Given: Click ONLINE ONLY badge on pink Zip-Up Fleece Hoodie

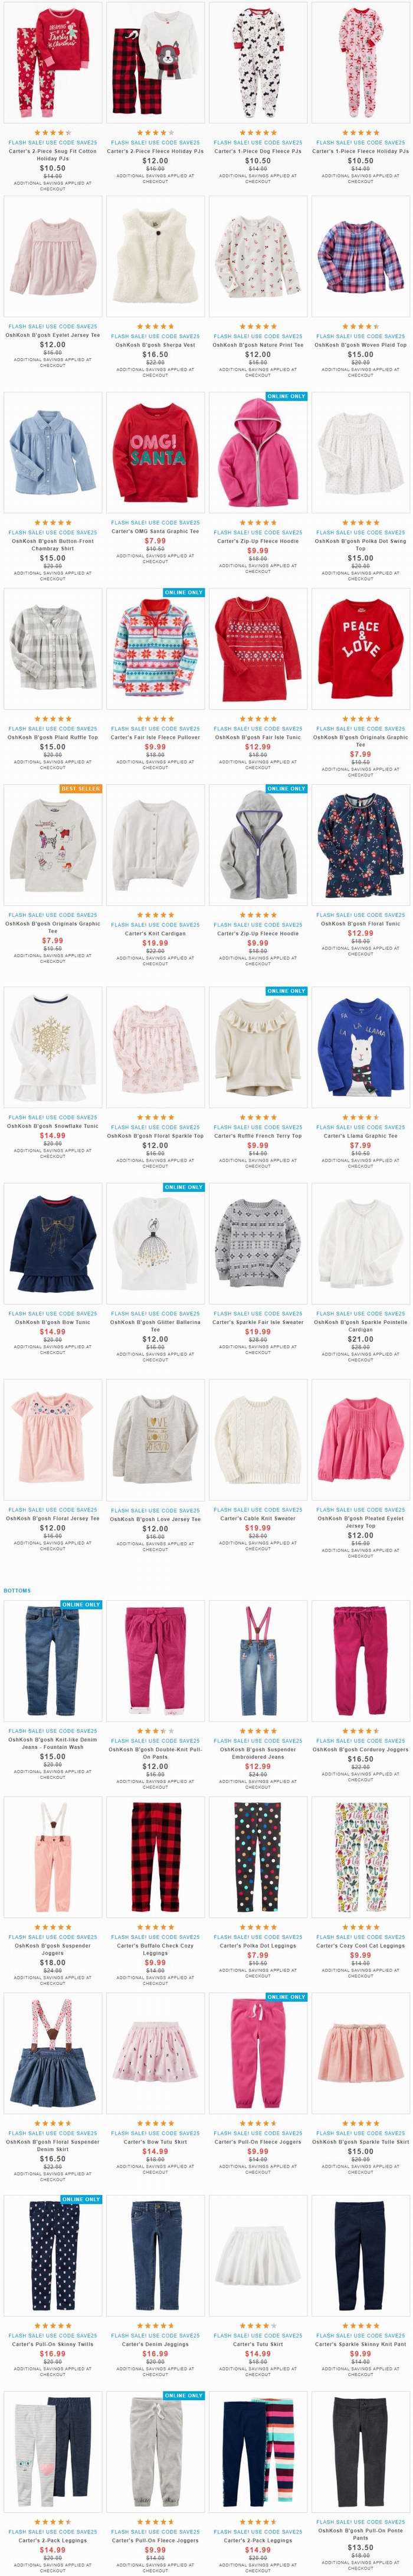Looking at the screenshot, I should [x=286, y=396].
